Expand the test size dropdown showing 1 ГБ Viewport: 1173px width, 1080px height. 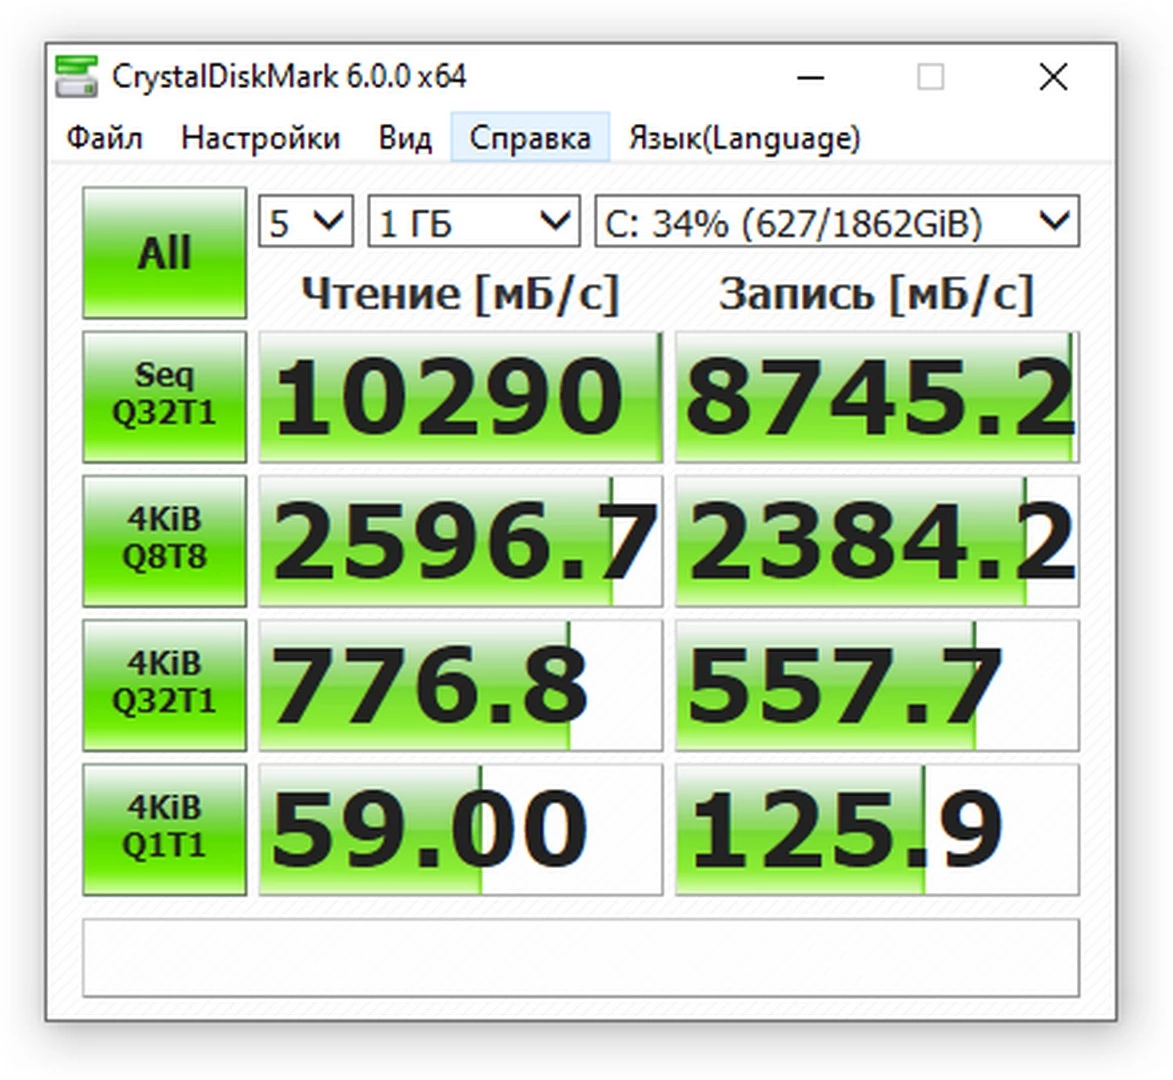tap(474, 221)
